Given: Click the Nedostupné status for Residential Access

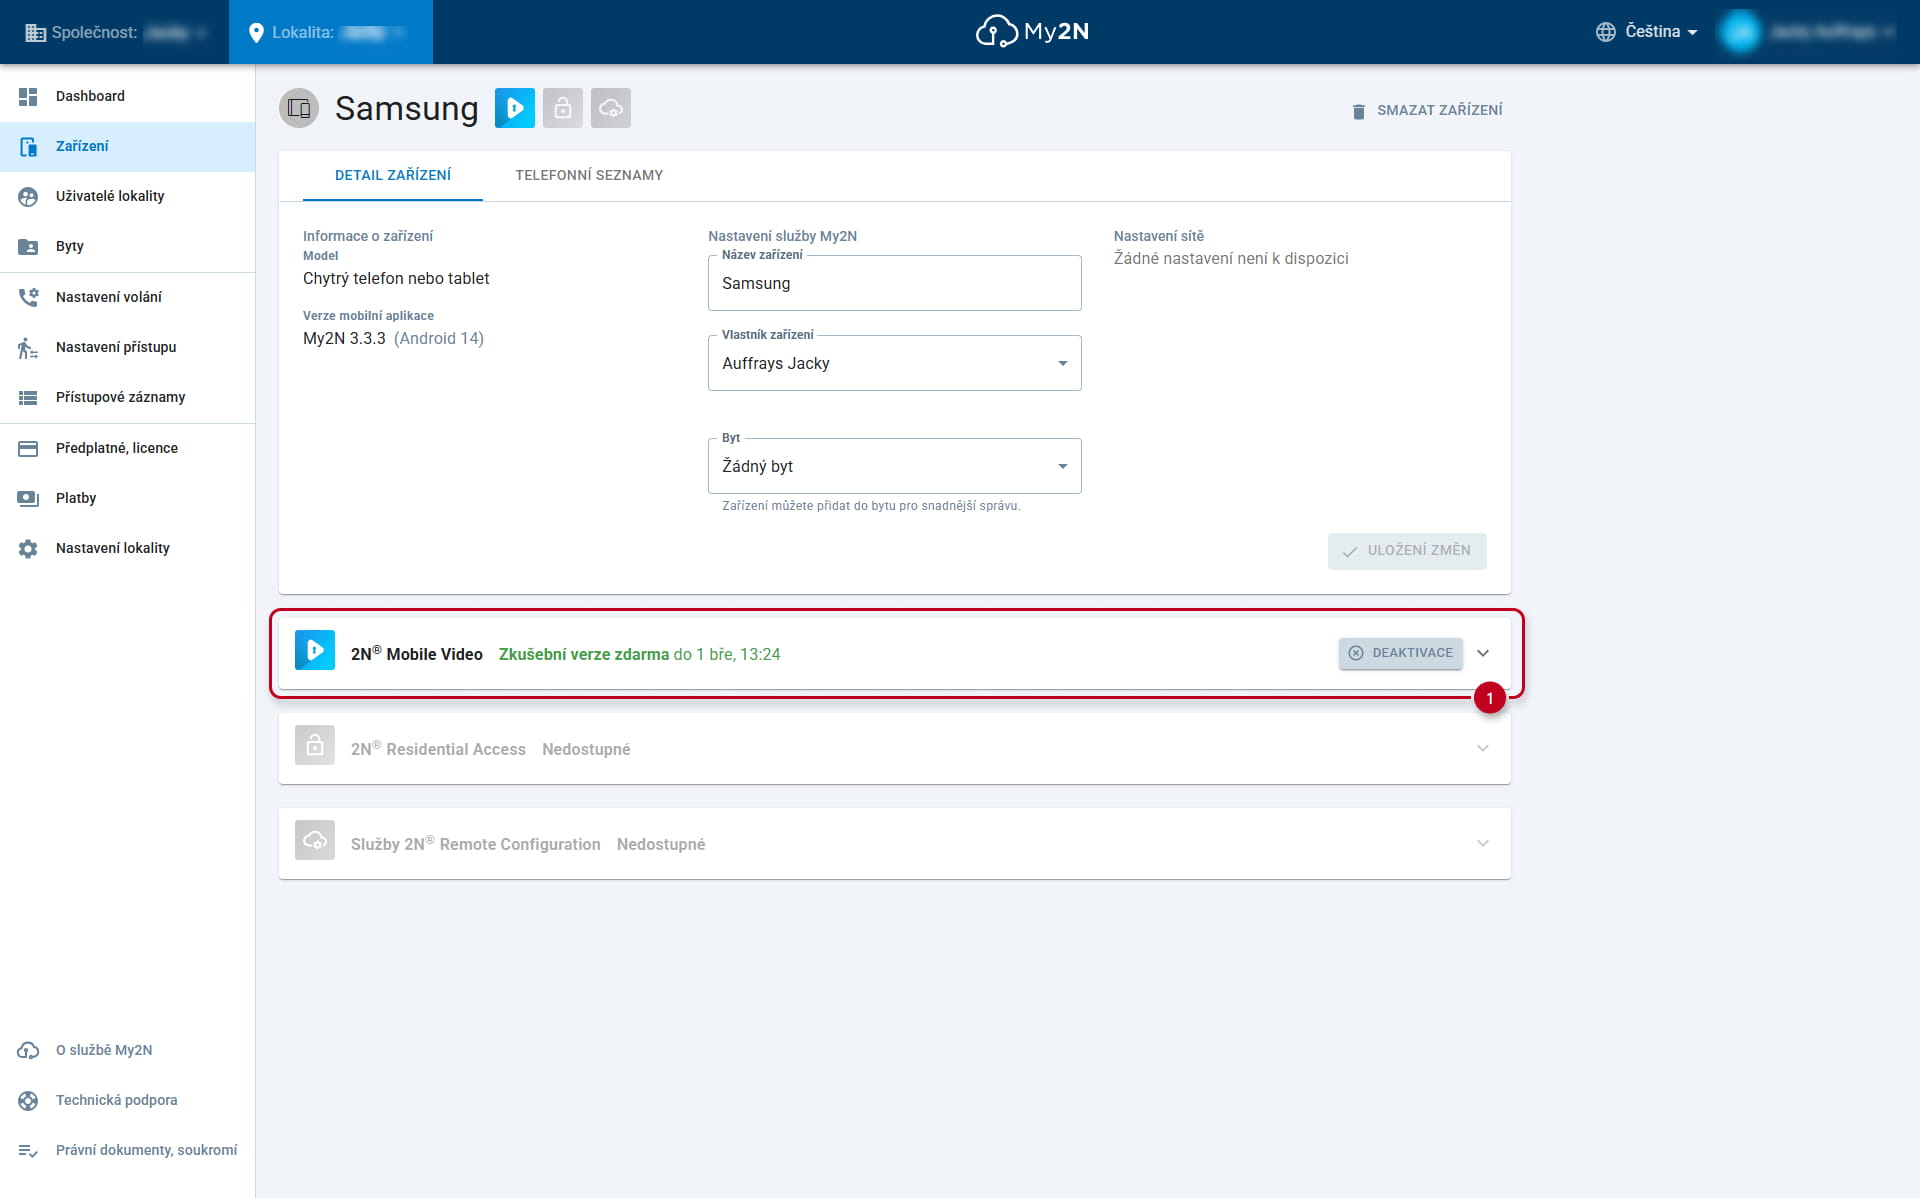Looking at the screenshot, I should [x=586, y=749].
